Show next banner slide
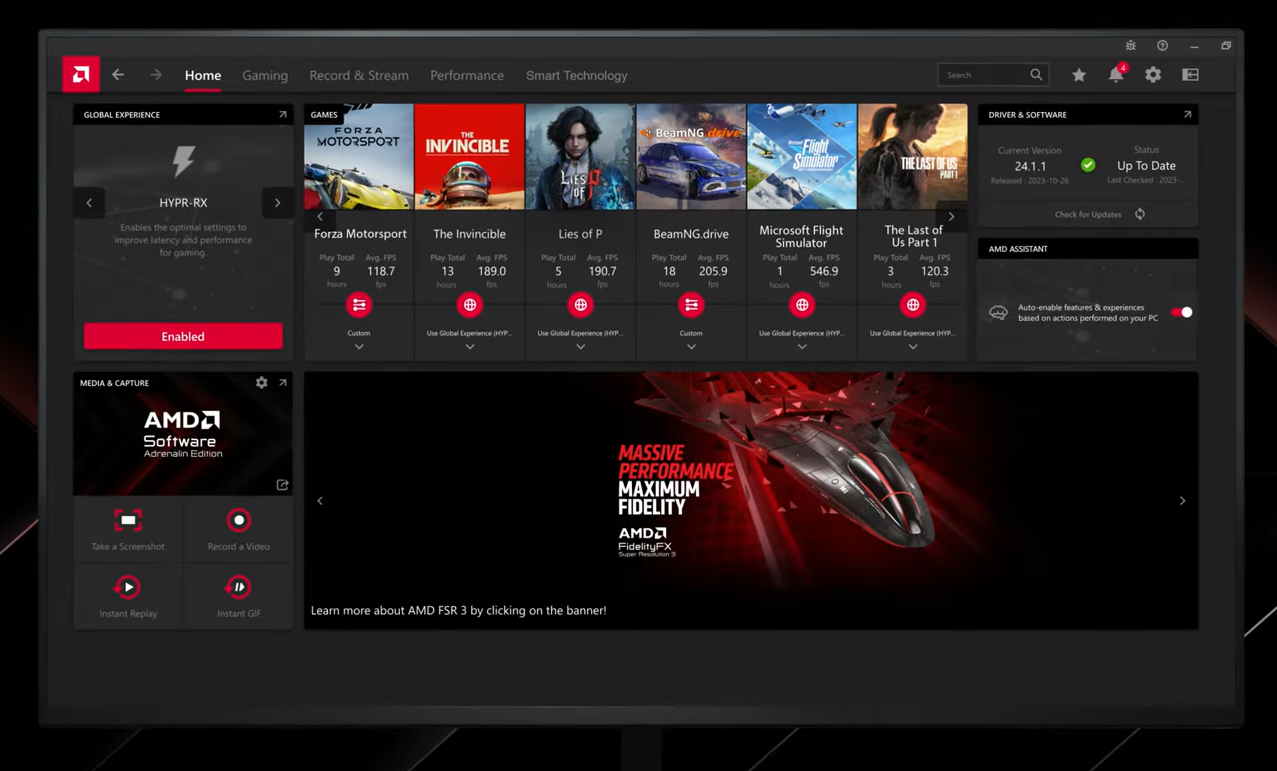 click(1182, 501)
